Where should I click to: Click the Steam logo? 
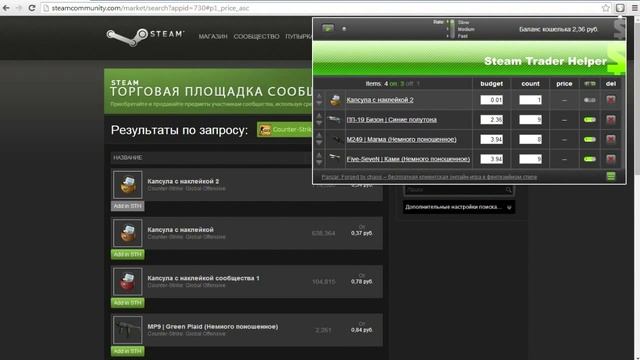pos(145,36)
